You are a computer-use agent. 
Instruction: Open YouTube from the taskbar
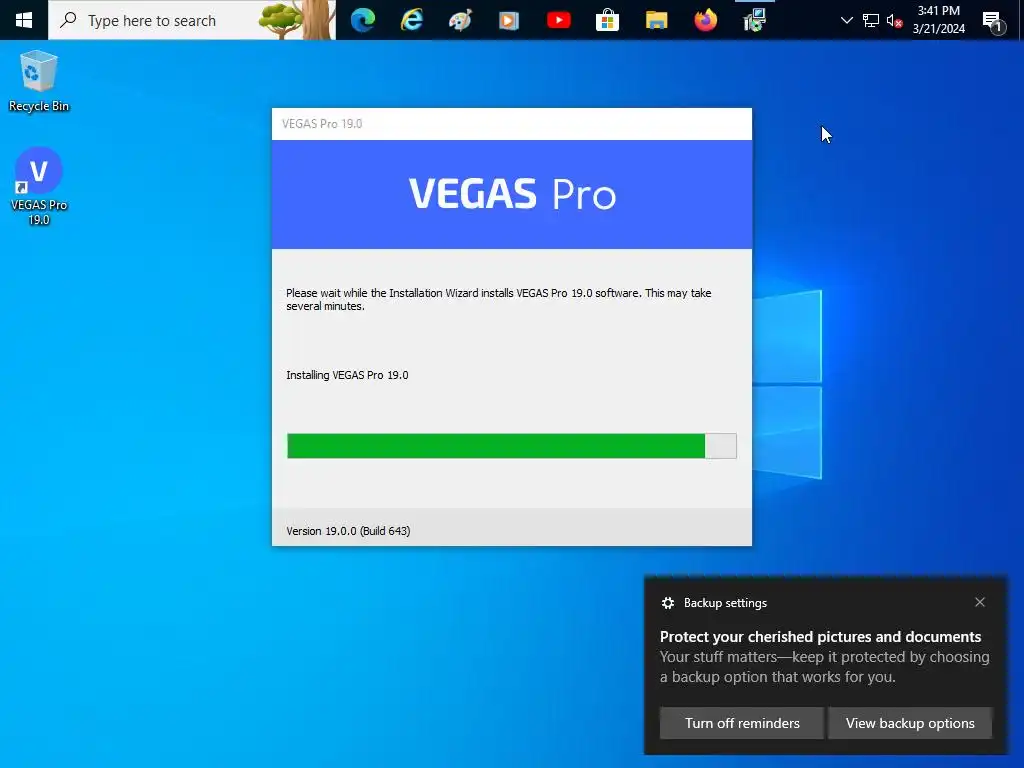coord(558,20)
